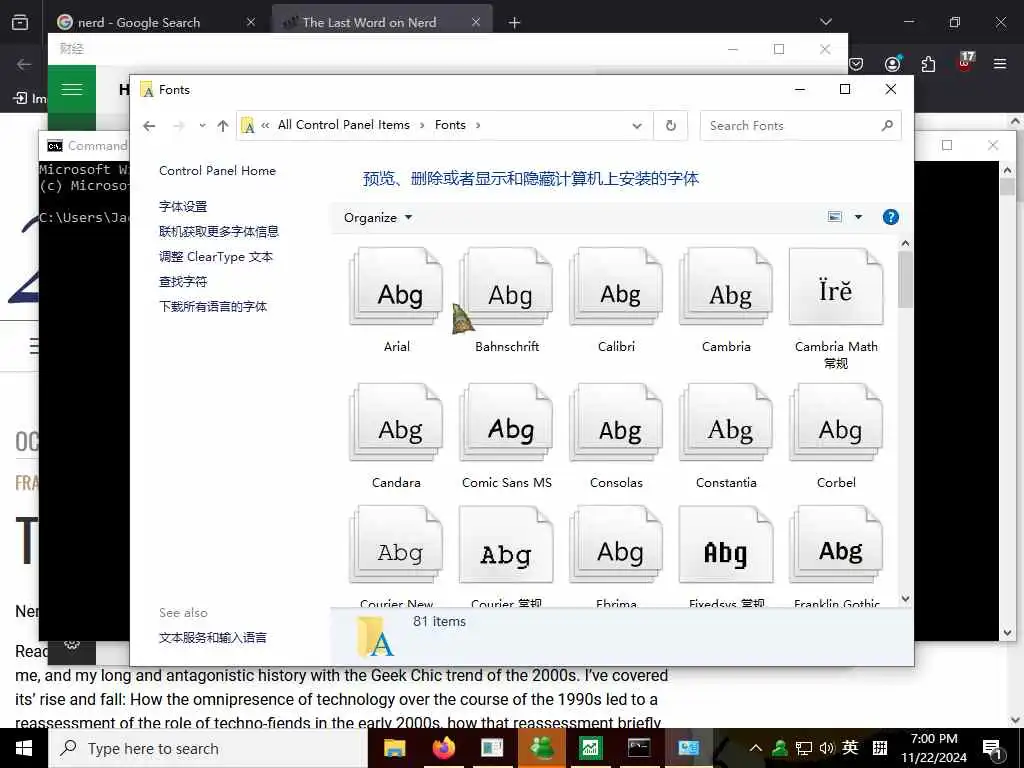The height and width of the screenshot is (768, 1024).
Task: Click the 81 items status text
Action: [x=439, y=622]
